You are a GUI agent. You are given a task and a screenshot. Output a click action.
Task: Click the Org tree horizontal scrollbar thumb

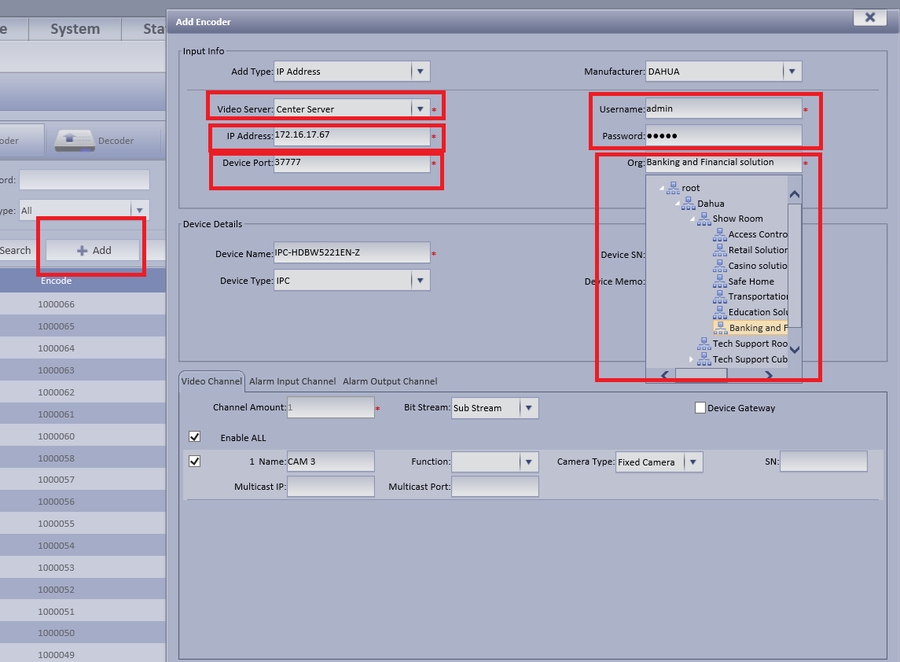click(701, 375)
